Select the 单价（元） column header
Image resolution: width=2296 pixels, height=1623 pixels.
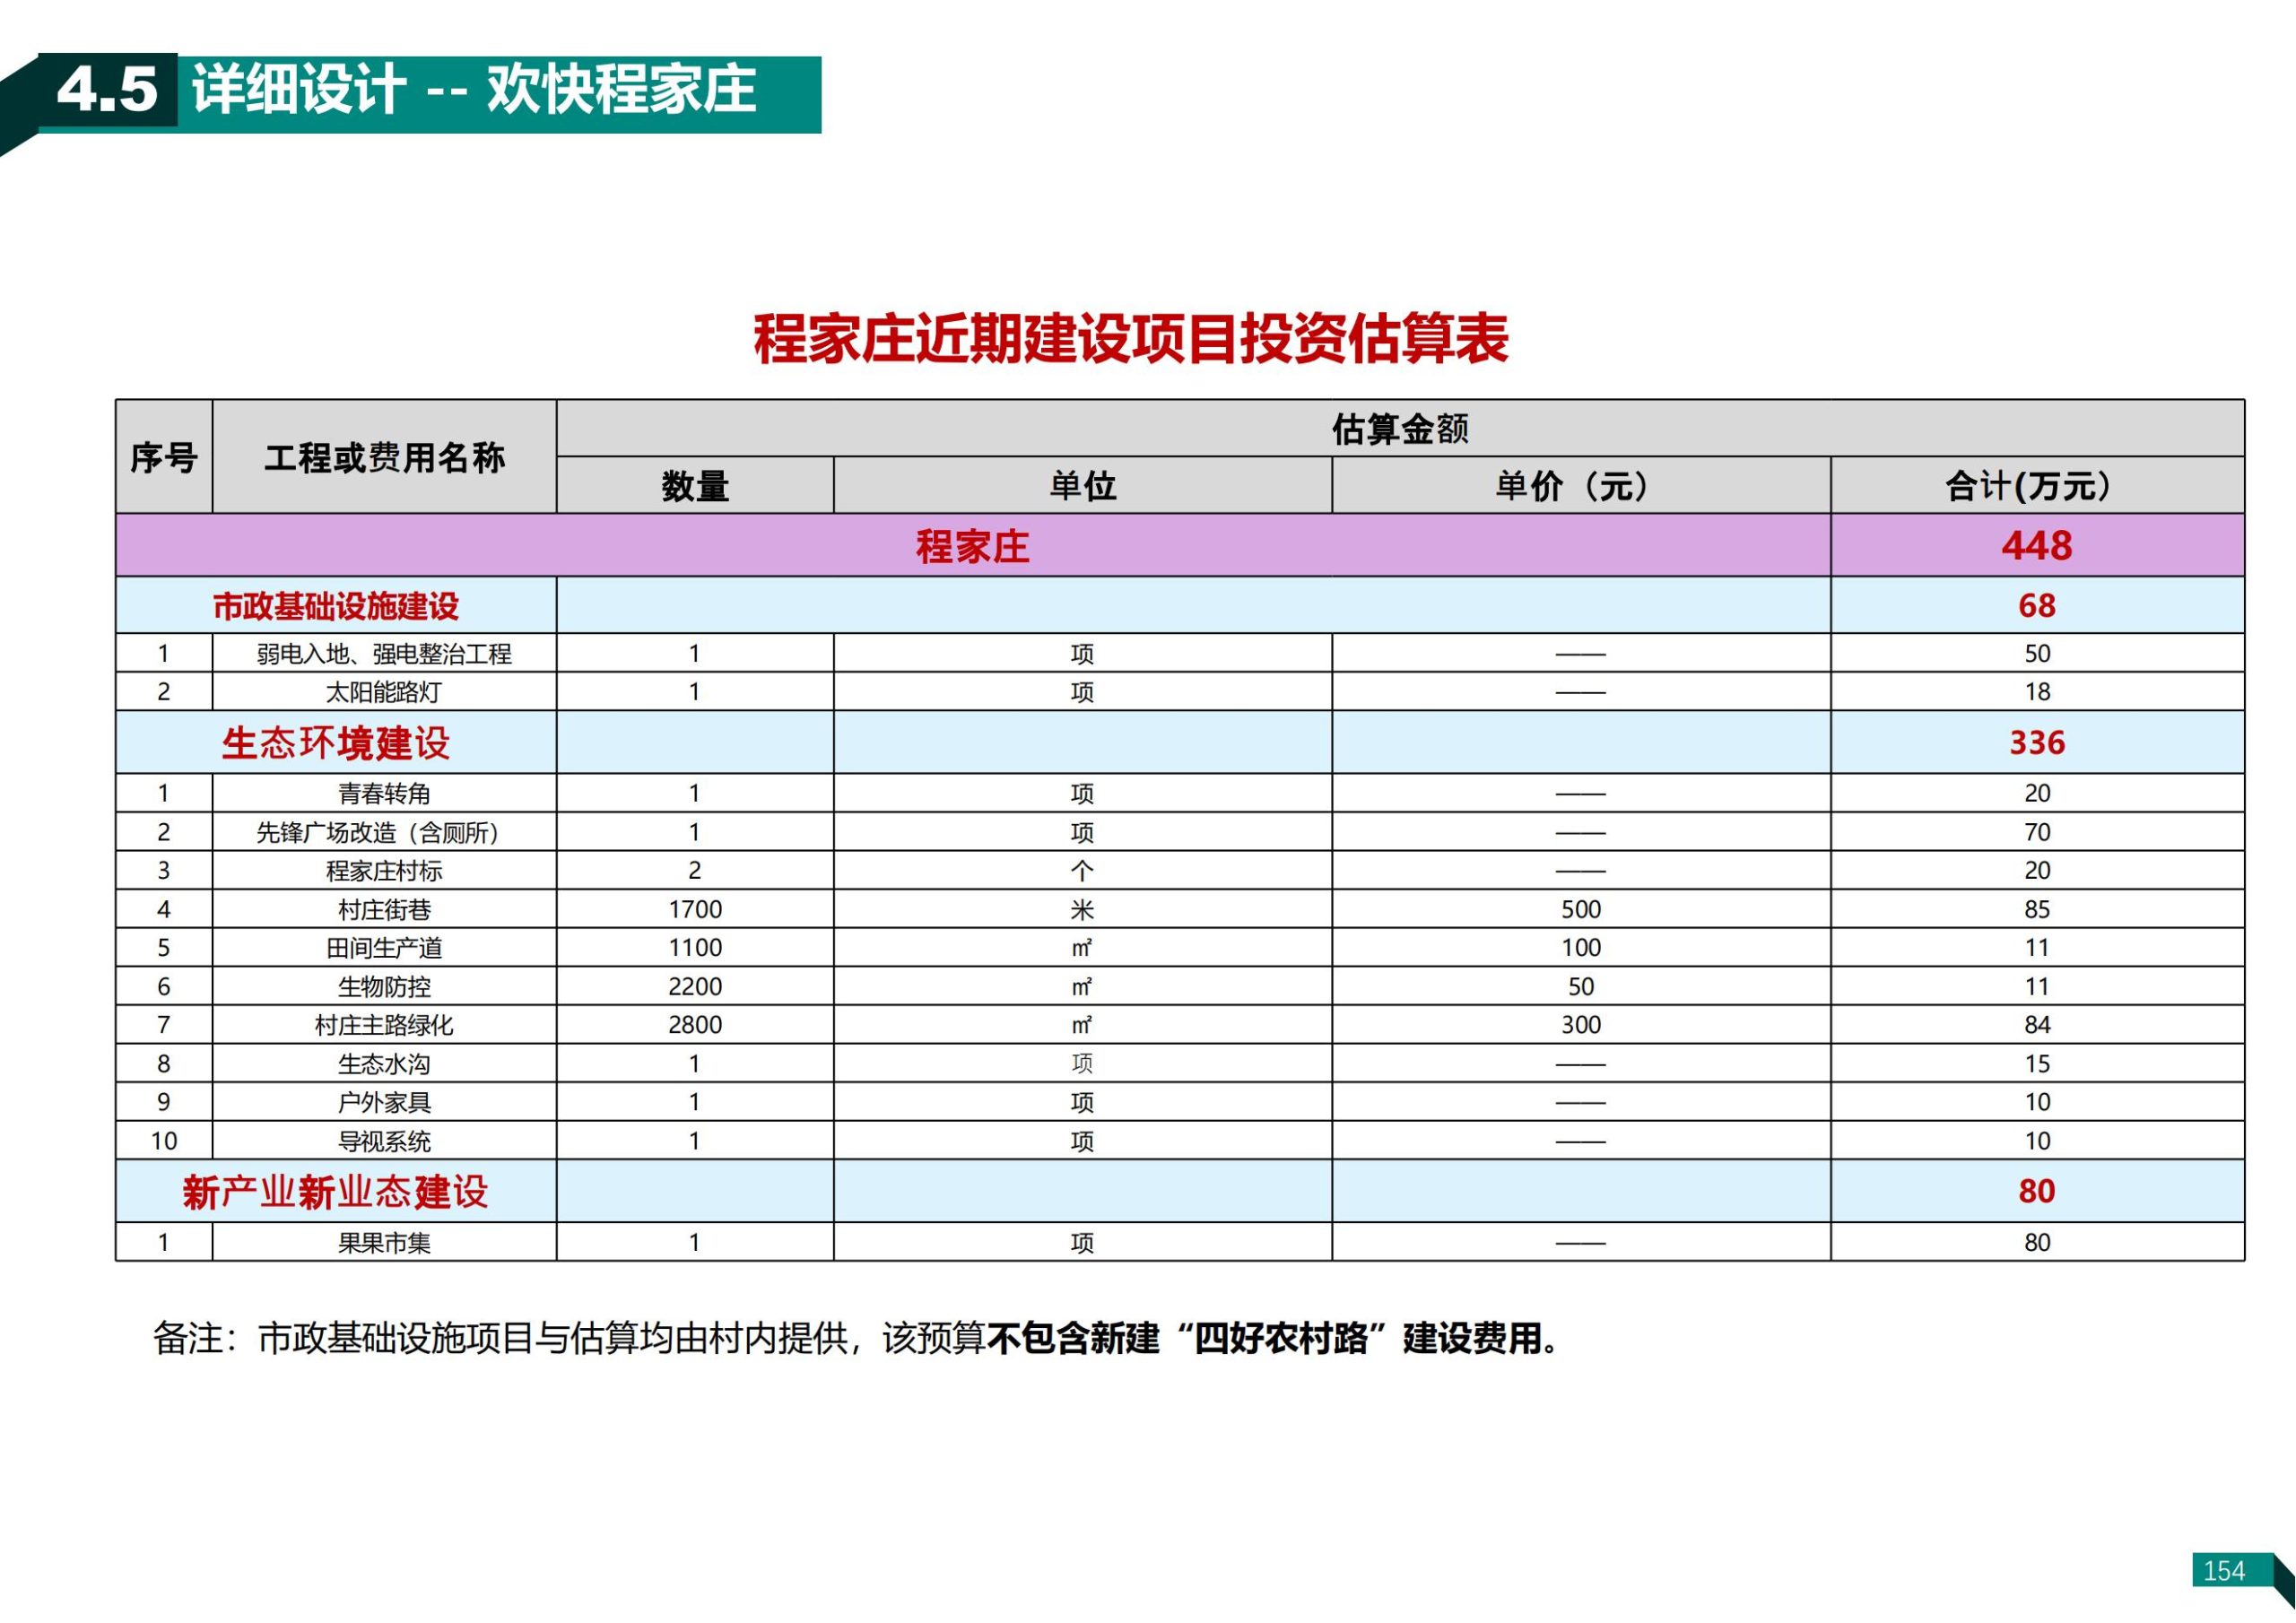point(1581,487)
